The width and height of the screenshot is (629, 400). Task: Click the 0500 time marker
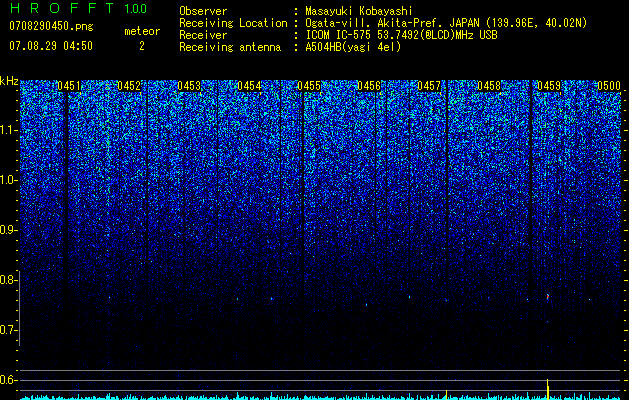[x=609, y=86]
